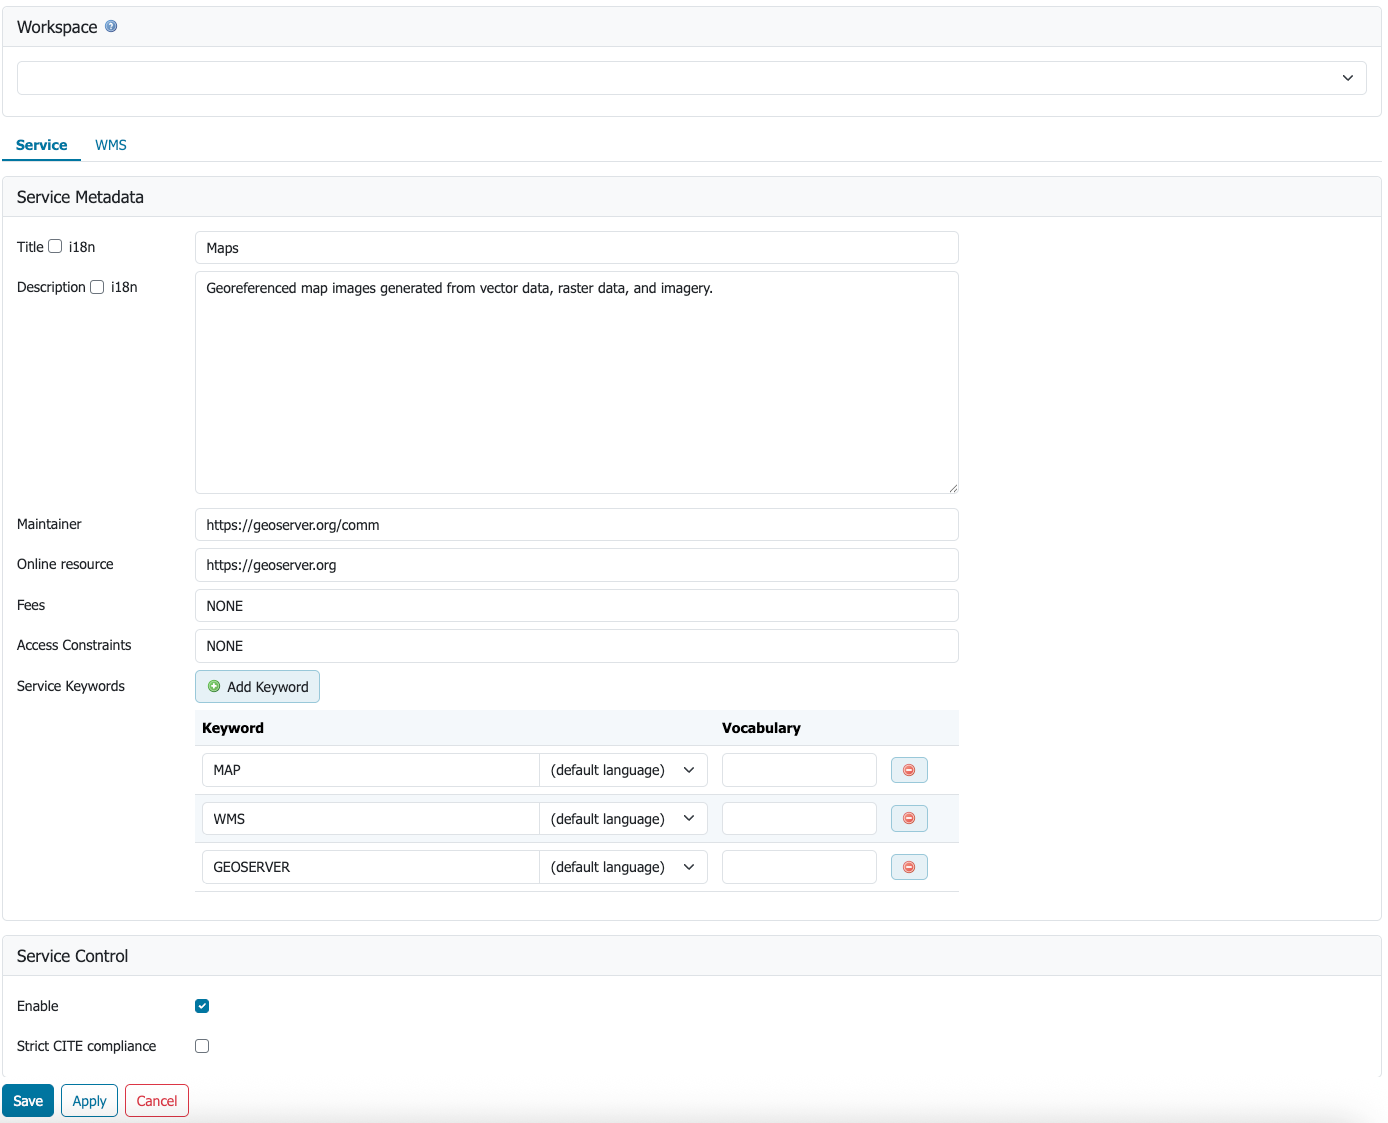Click the GEOSERVER keyword text field

(371, 867)
